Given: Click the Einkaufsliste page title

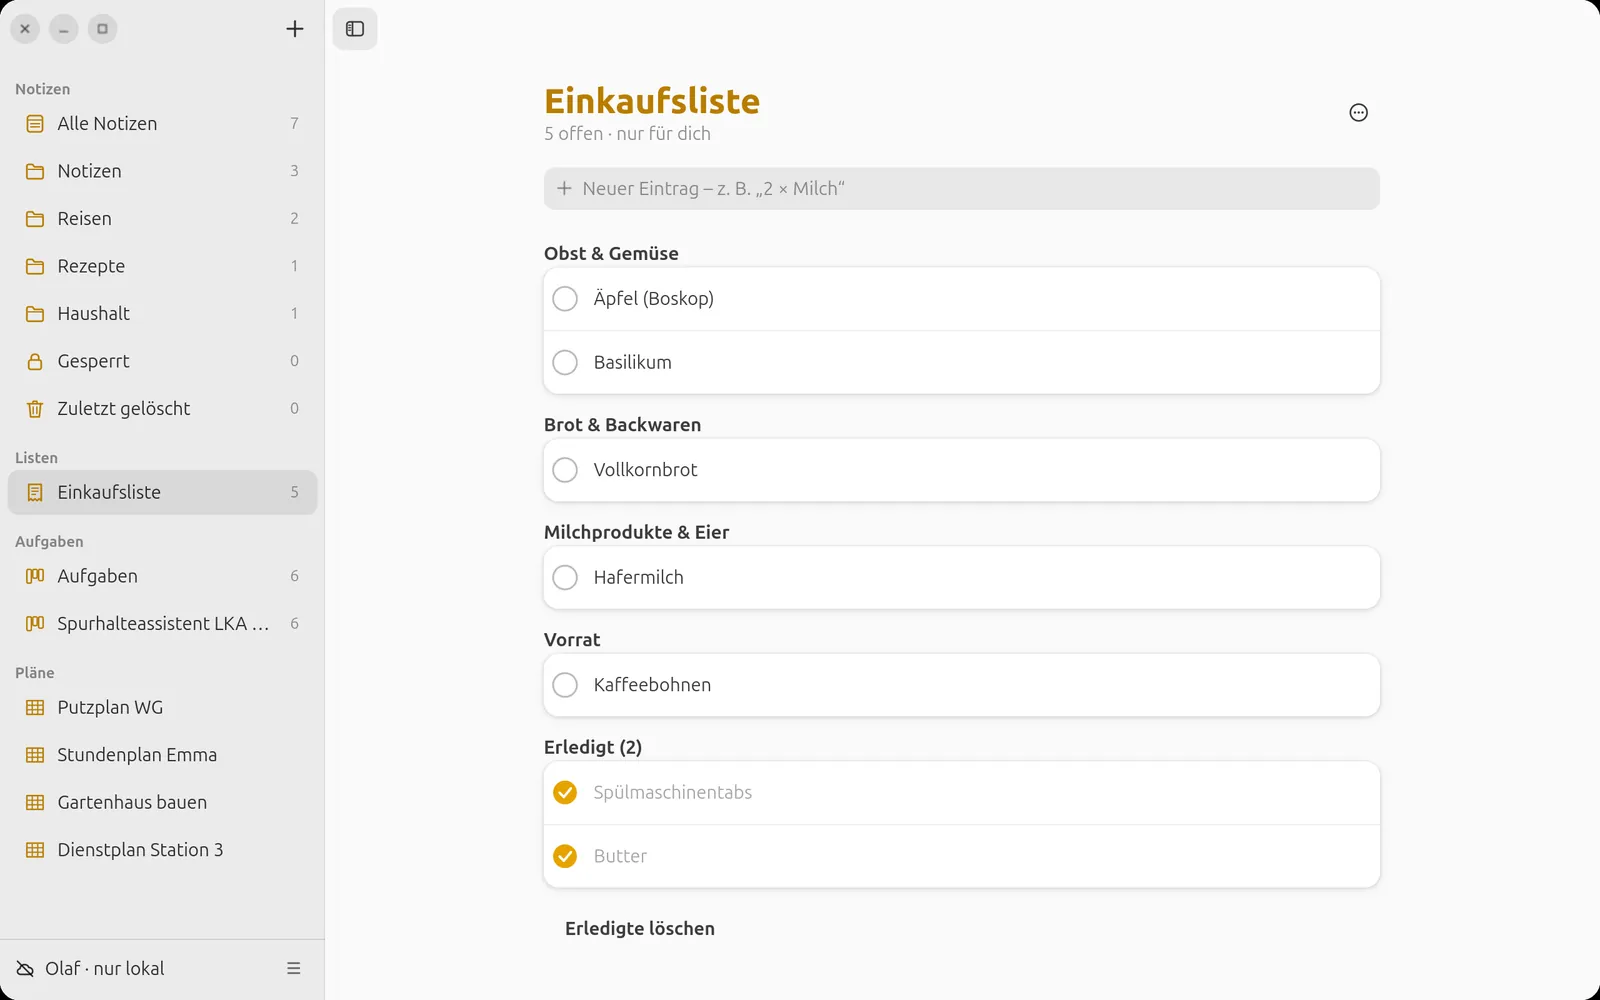Looking at the screenshot, I should pyautogui.click(x=652, y=101).
